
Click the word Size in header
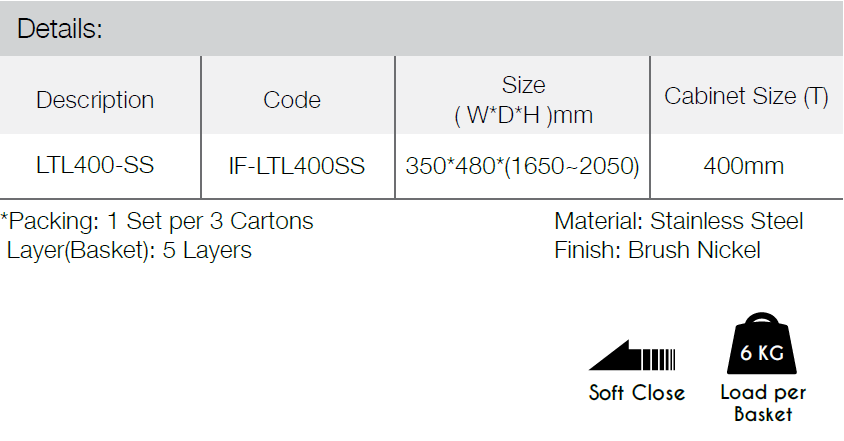[x=523, y=85]
